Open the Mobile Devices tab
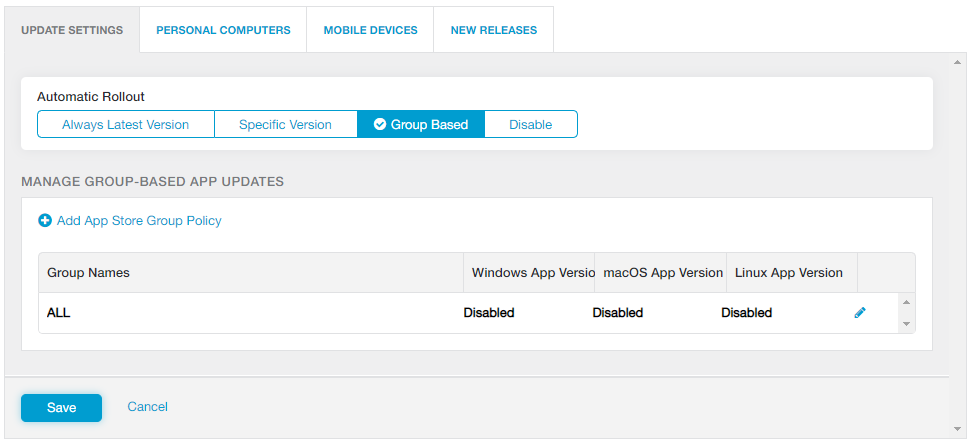The width and height of the screenshot is (971, 444). coord(370,30)
